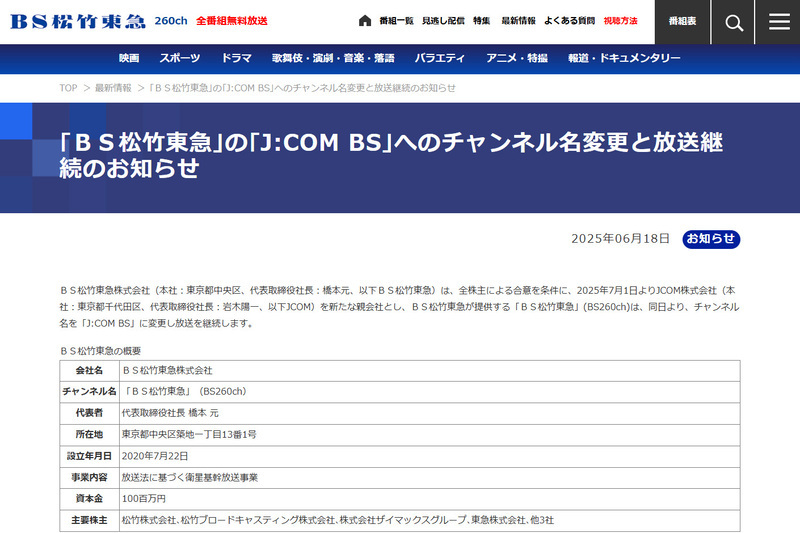Select 番組一覧 in top navigation
The height and width of the screenshot is (533, 800).
click(x=396, y=21)
